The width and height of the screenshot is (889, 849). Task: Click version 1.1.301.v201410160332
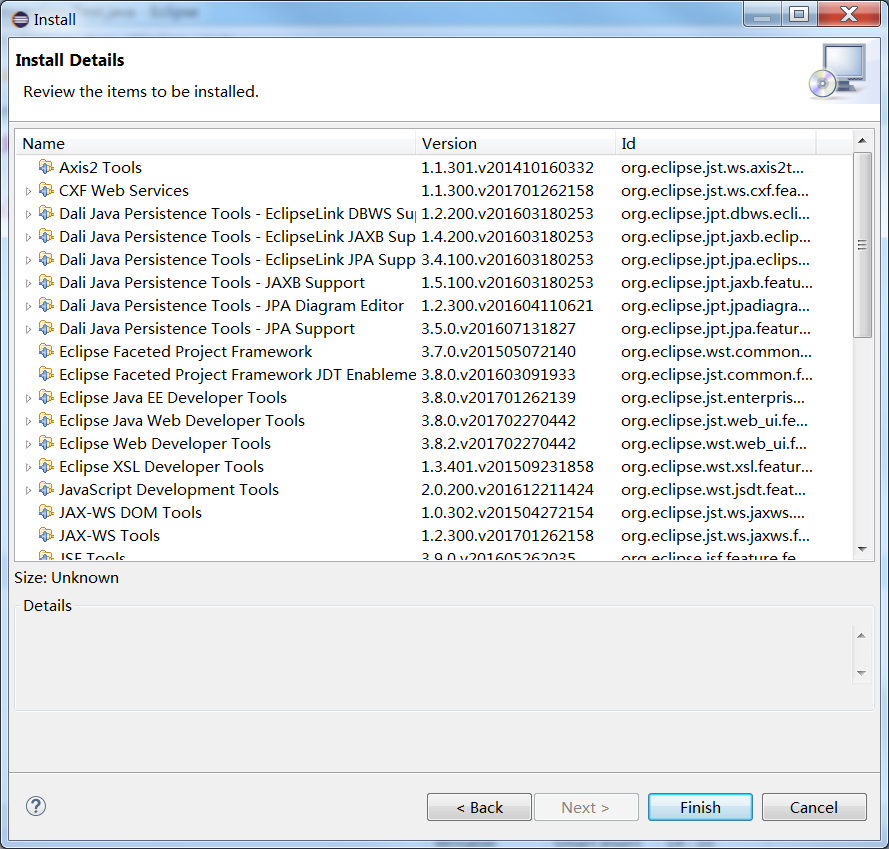(507, 167)
